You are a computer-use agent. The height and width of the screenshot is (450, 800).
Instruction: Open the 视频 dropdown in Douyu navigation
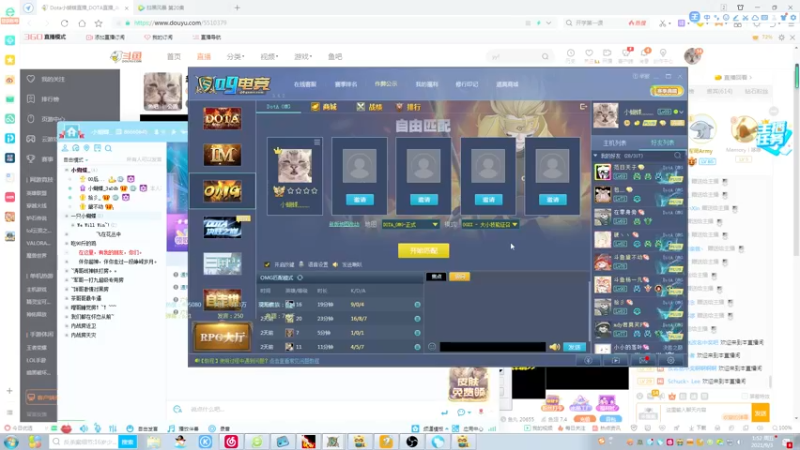tap(269, 57)
